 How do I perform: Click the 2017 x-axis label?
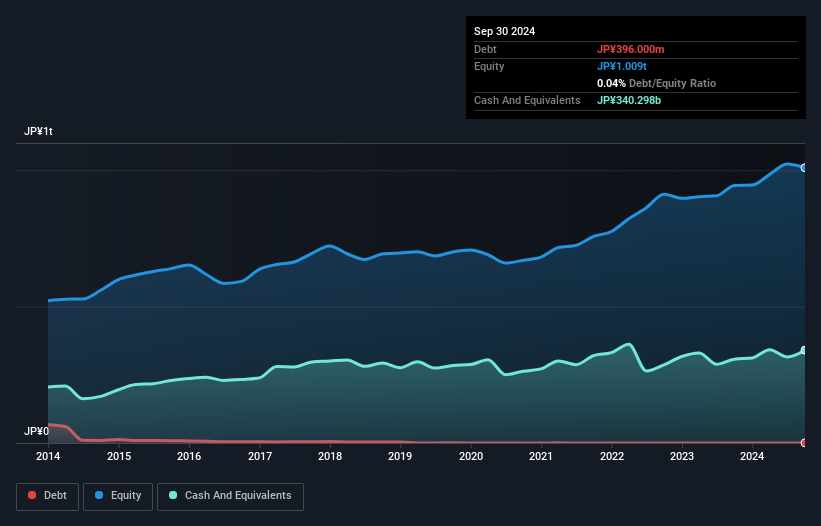coord(260,456)
